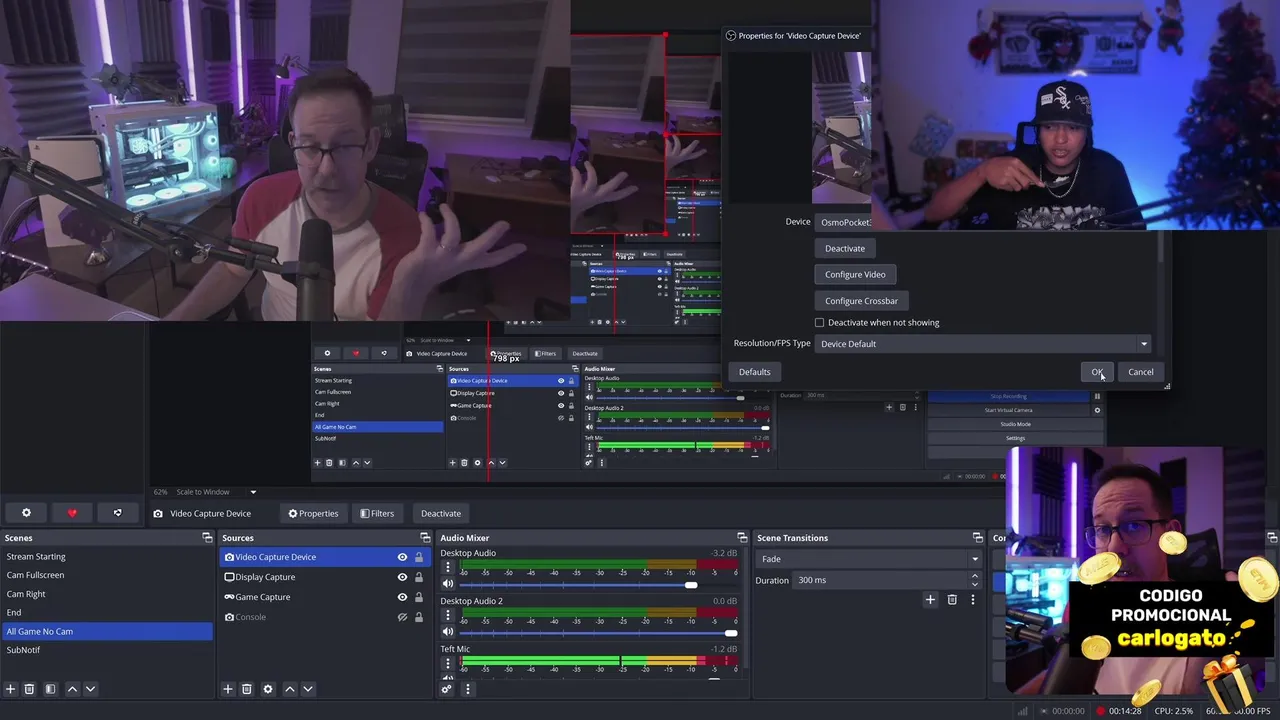Click the red heart icon button

(72, 513)
